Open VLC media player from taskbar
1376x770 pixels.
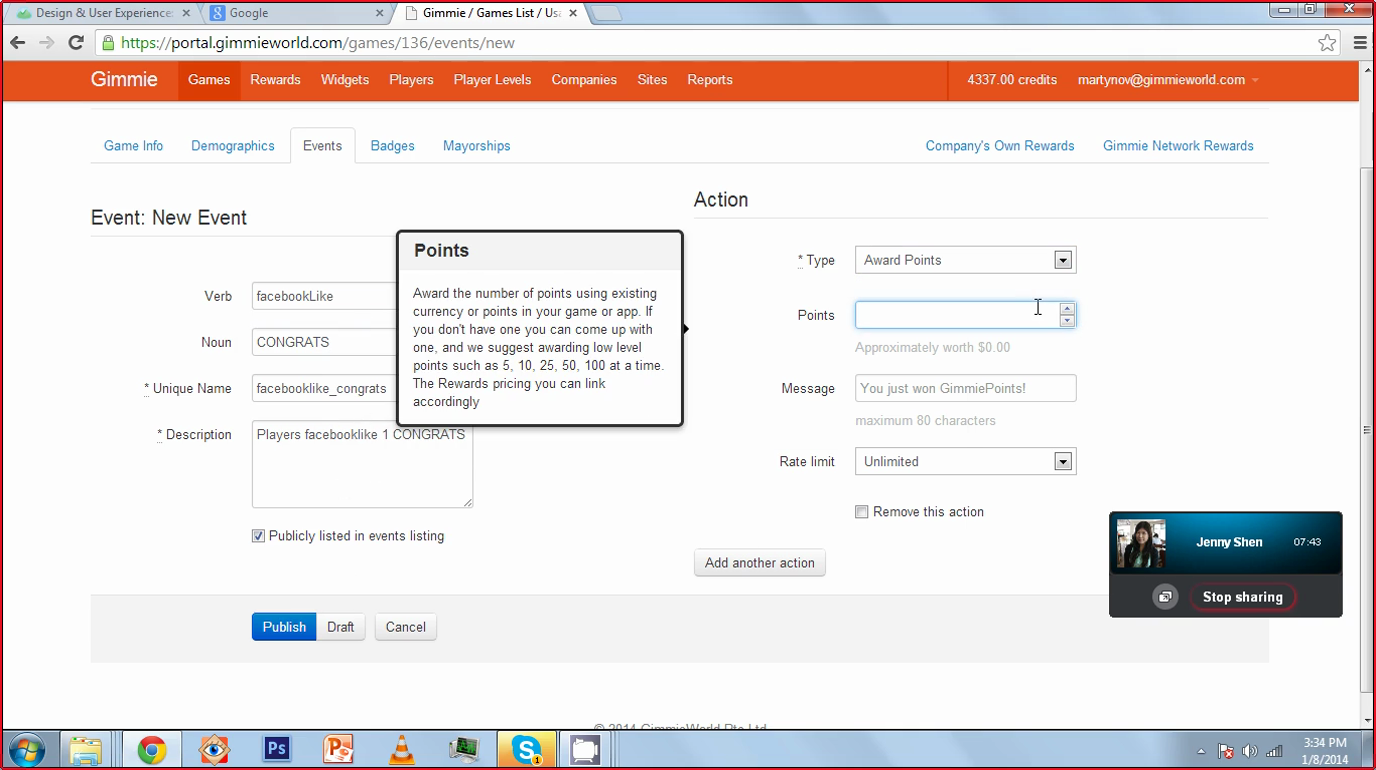402,750
